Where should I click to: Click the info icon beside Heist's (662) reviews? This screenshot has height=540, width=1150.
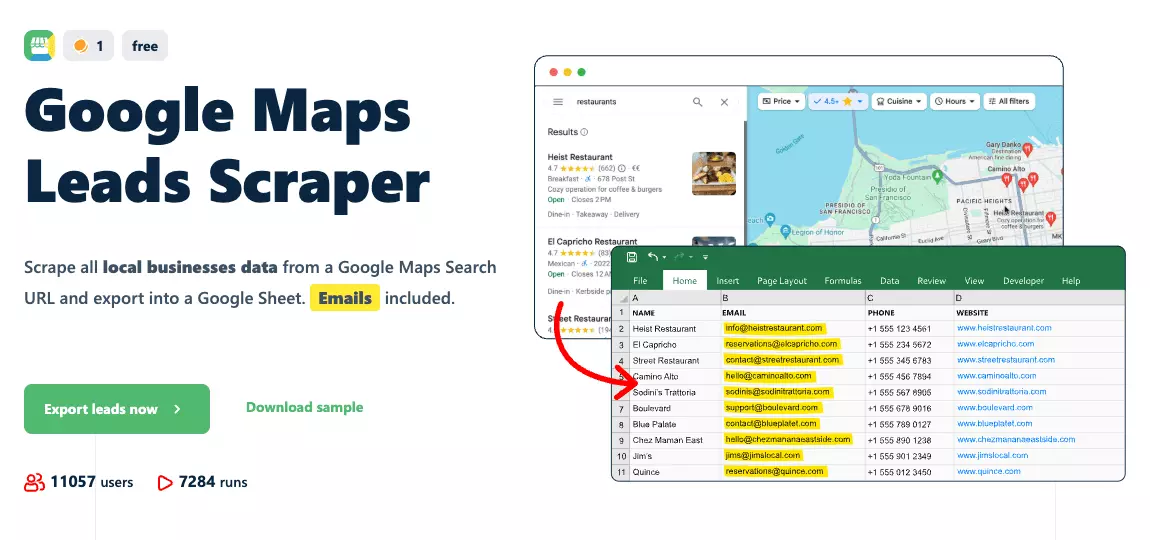(x=622, y=168)
